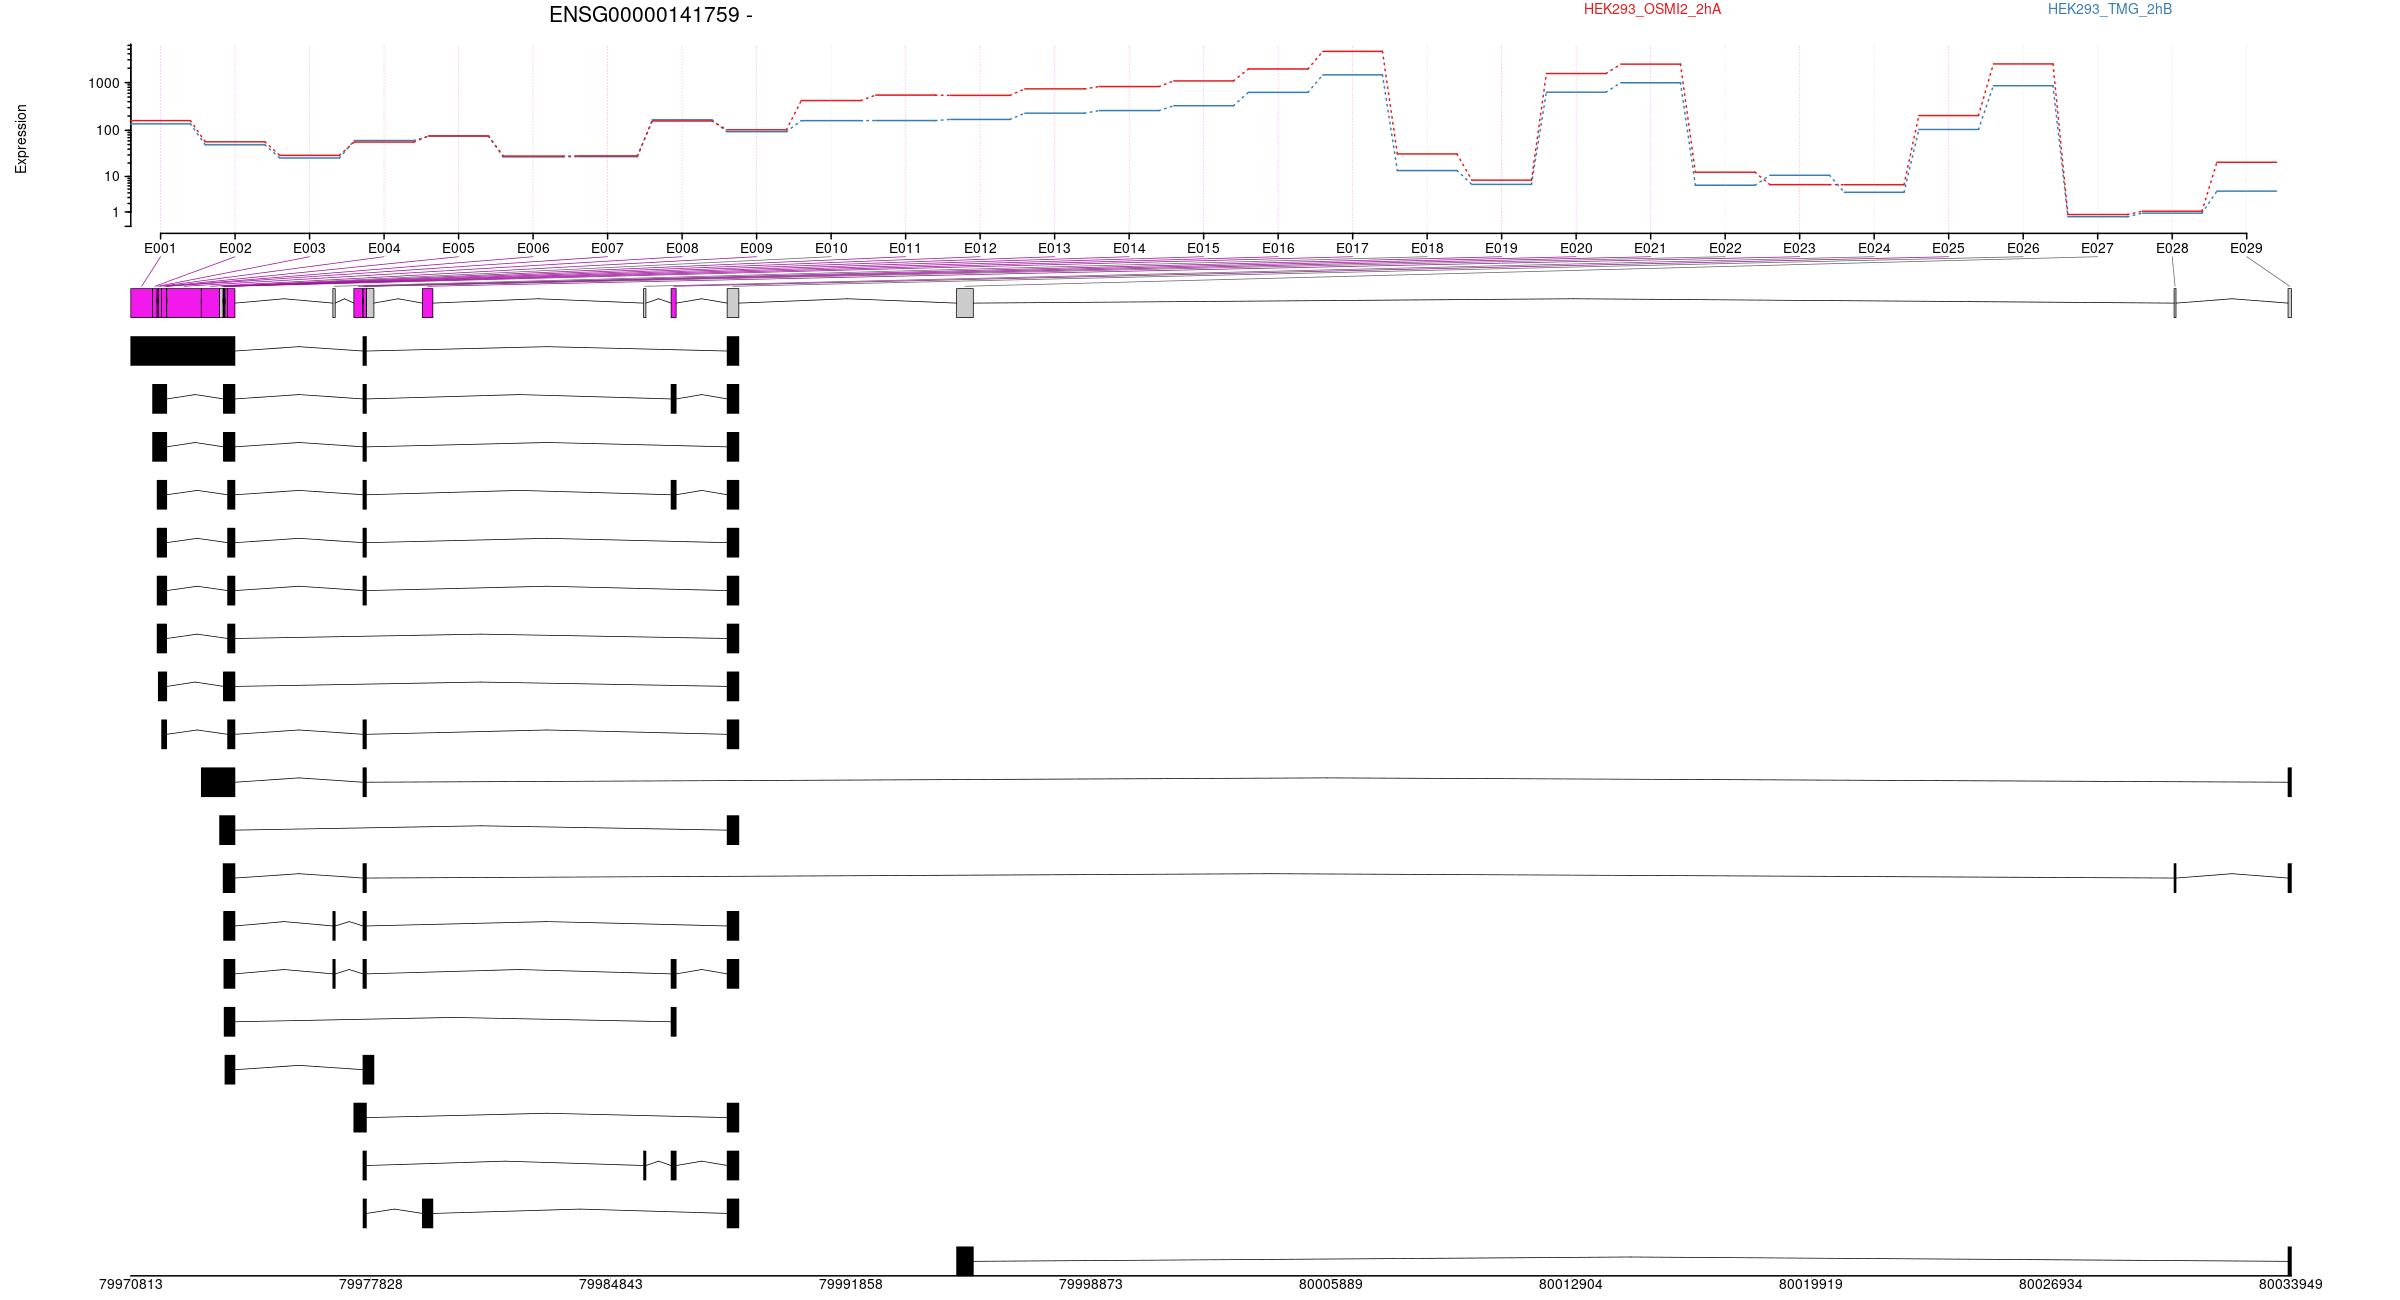The image size is (2400, 1300).
Task: Click the E018 exon bin label
Action: coord(1427,248)
